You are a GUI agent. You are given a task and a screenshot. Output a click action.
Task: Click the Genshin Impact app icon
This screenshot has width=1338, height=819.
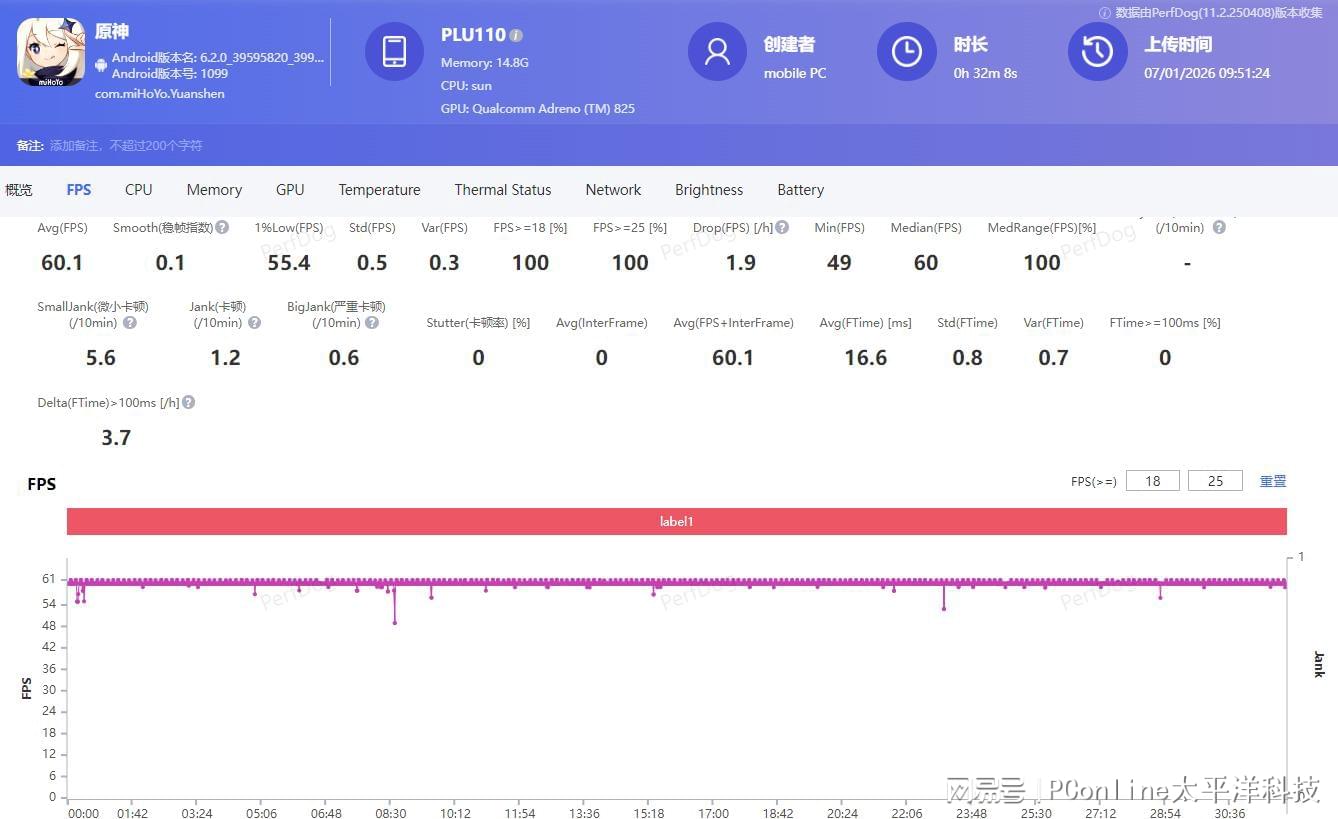tap(51, 52)
